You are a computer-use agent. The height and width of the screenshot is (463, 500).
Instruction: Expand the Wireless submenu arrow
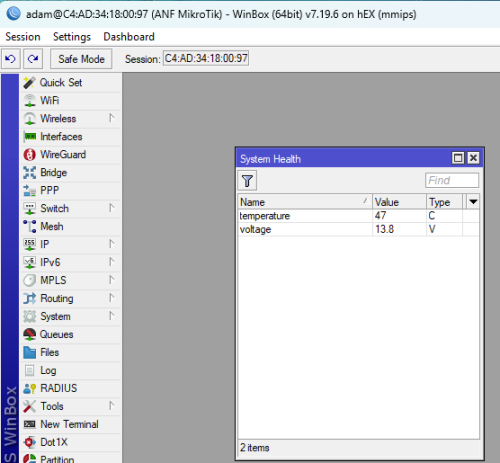(x=112, y=118)
